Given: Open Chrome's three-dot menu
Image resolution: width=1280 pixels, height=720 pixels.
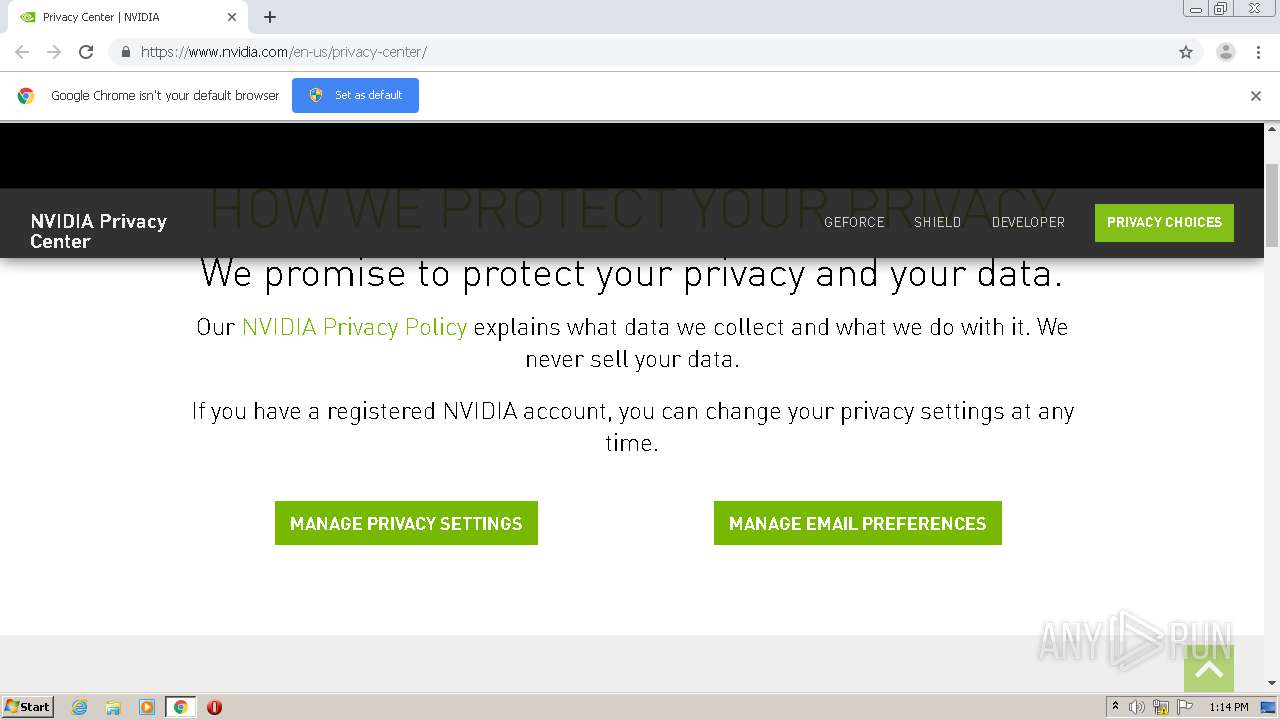Looking at the screenshot, I should [x=1258, y=52].
